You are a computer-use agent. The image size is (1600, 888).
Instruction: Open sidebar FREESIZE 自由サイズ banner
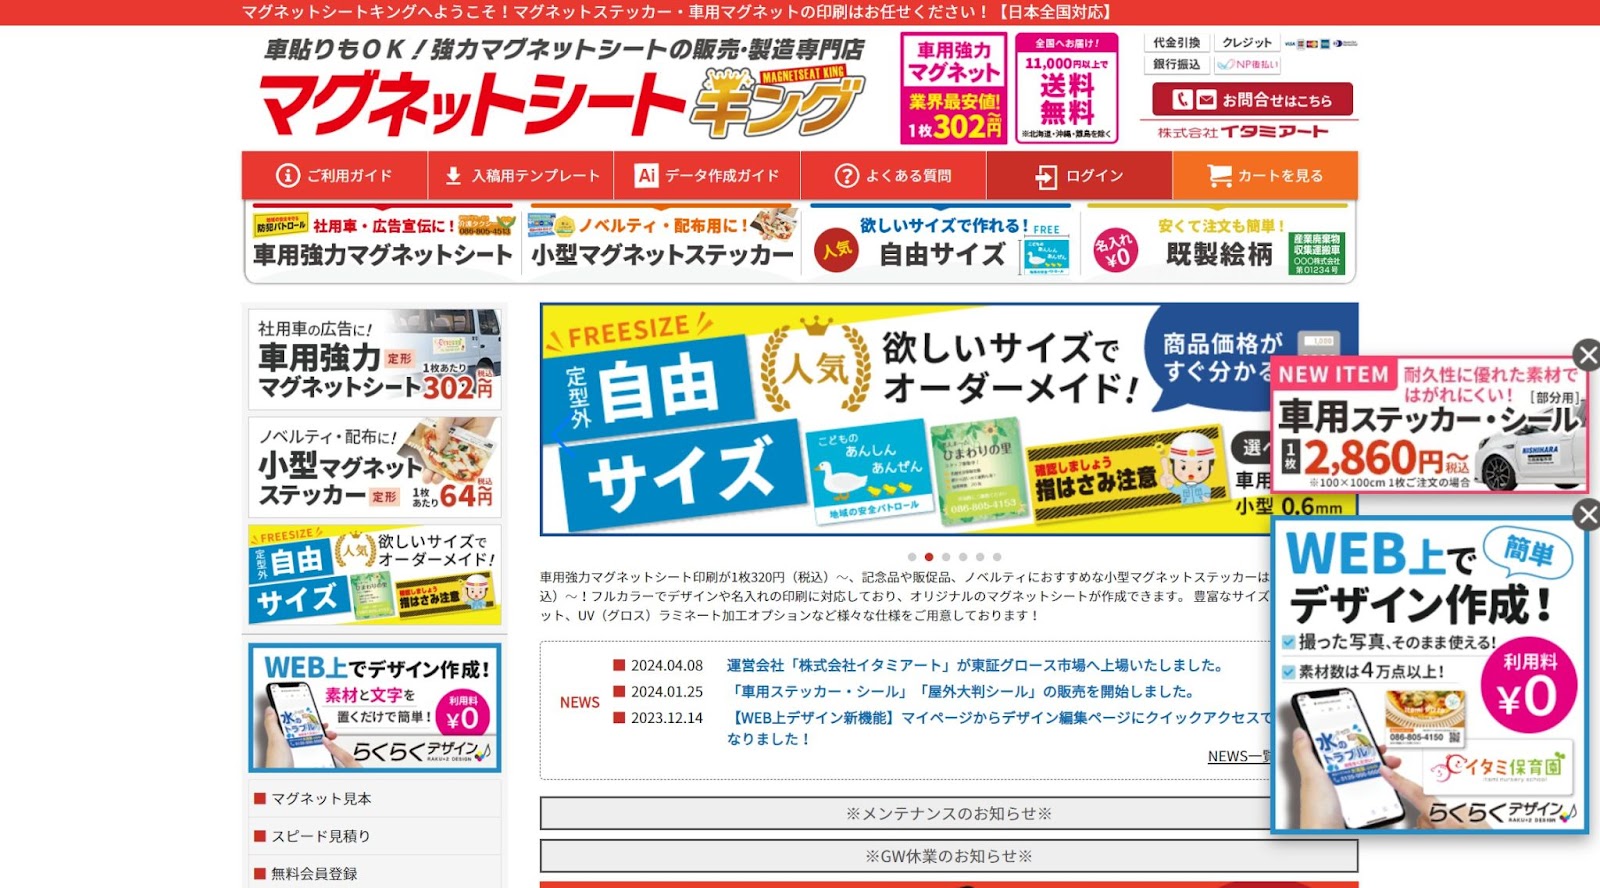pyautogui.click(x=375, y=575)
